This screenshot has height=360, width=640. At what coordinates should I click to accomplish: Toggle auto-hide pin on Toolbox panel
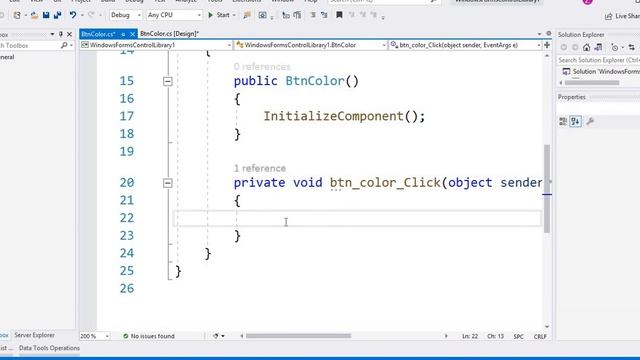click(x=61, y=35)
